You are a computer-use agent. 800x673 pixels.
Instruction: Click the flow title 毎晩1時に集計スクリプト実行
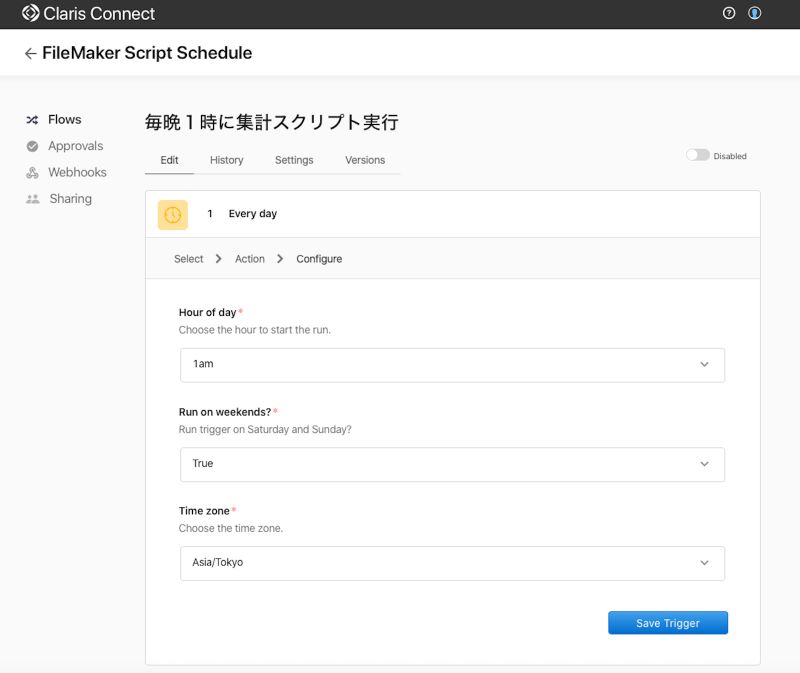click(271, 122)
